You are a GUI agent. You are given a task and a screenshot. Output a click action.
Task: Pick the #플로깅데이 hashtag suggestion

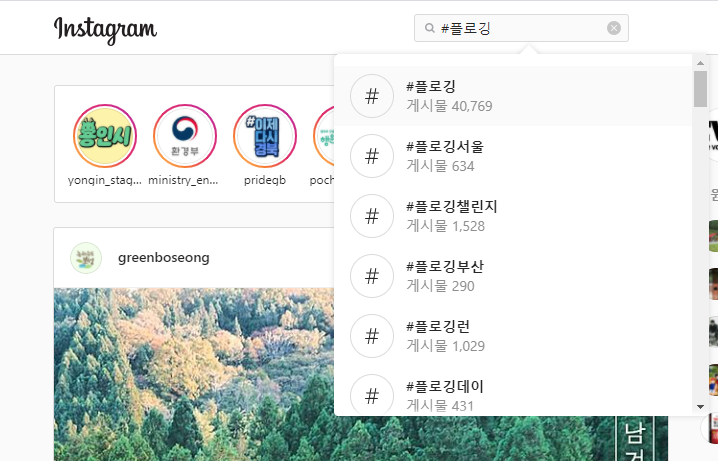pyautogui.click(x=513, y=396)
